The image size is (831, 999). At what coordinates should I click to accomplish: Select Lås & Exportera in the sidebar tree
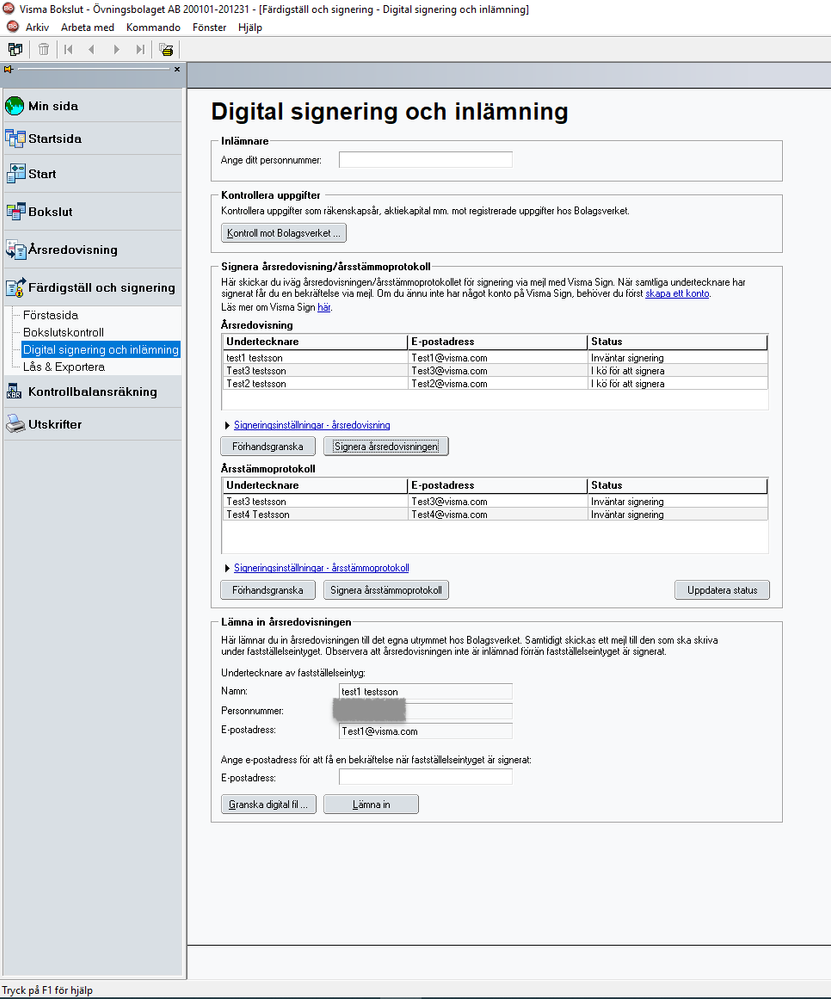click(x=64, y=367)
